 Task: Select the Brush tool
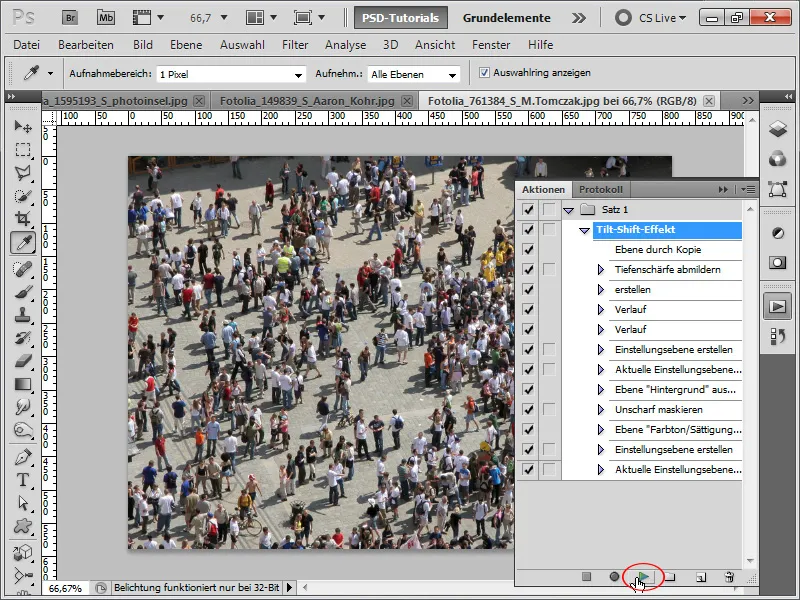[x=23, y=292]
